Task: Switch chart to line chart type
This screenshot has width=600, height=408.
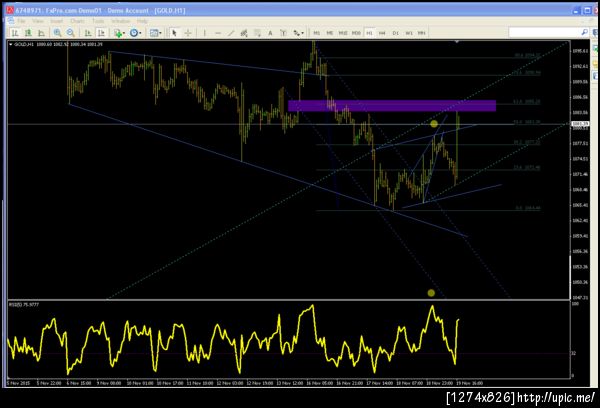Action: (41, 33)
